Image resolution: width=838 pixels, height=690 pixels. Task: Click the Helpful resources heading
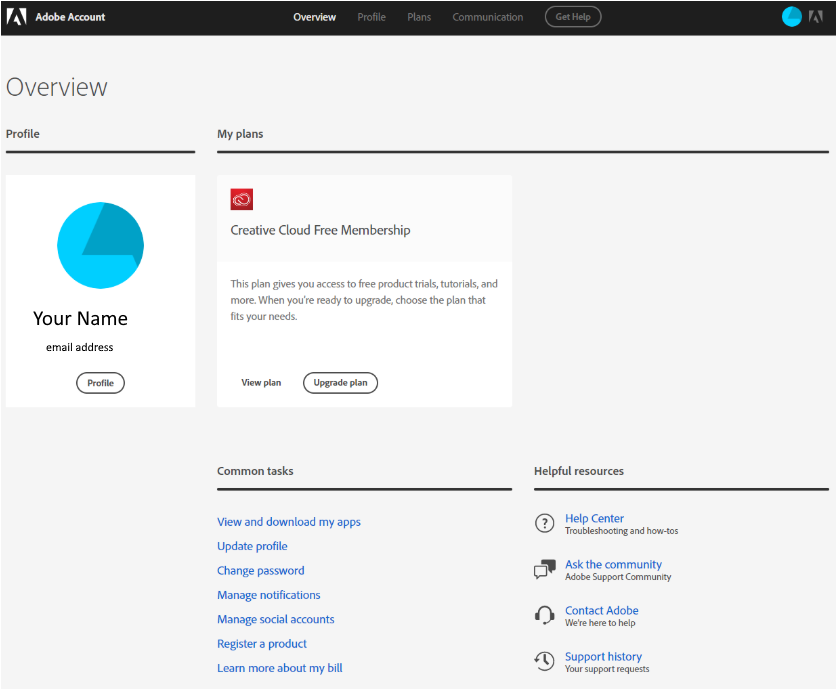(579, 471)
